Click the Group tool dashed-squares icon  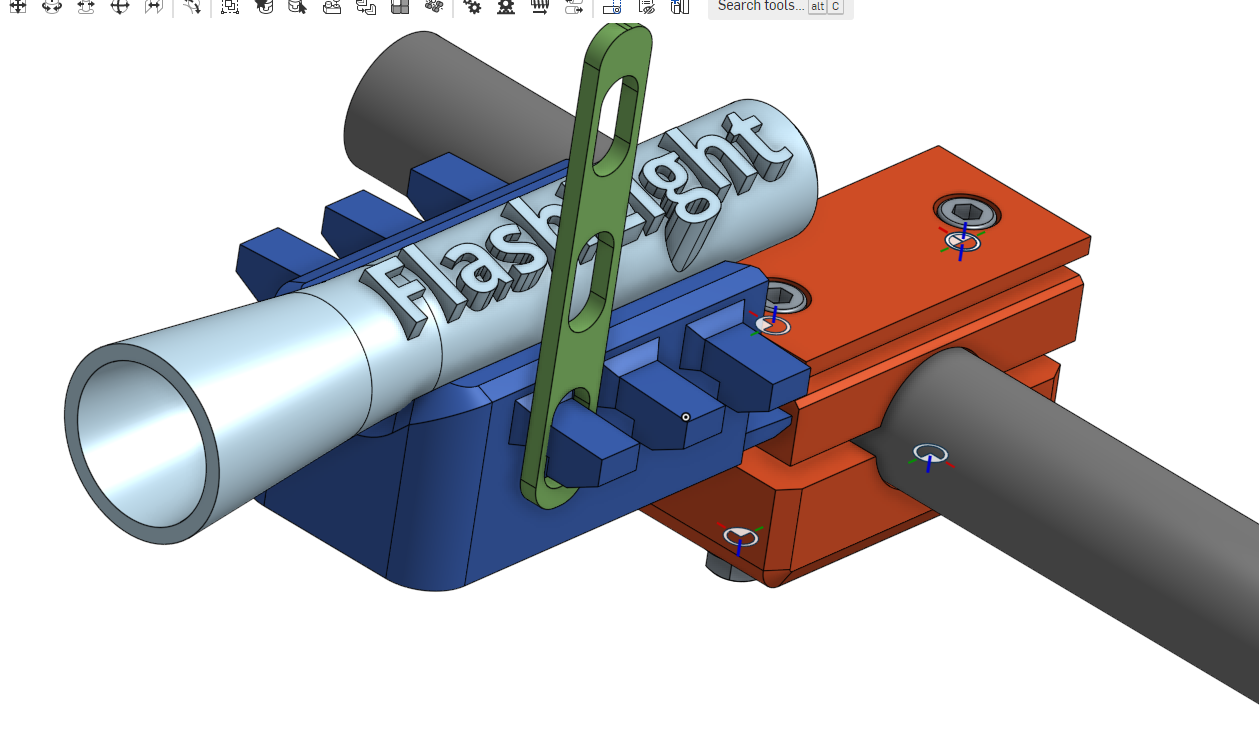tap(230, 6)
